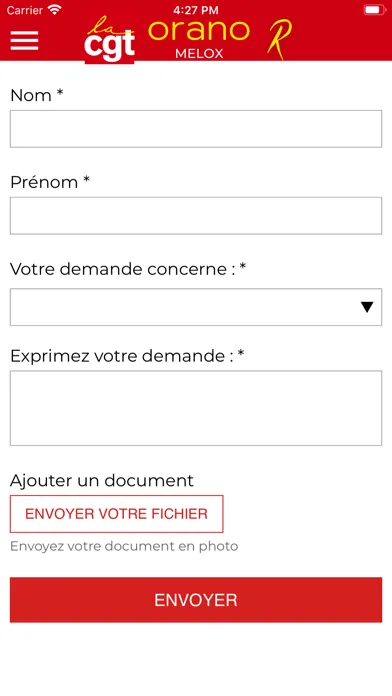
Task: Submit the form with ENVOYER button
Action: click(x=196, y=600)
